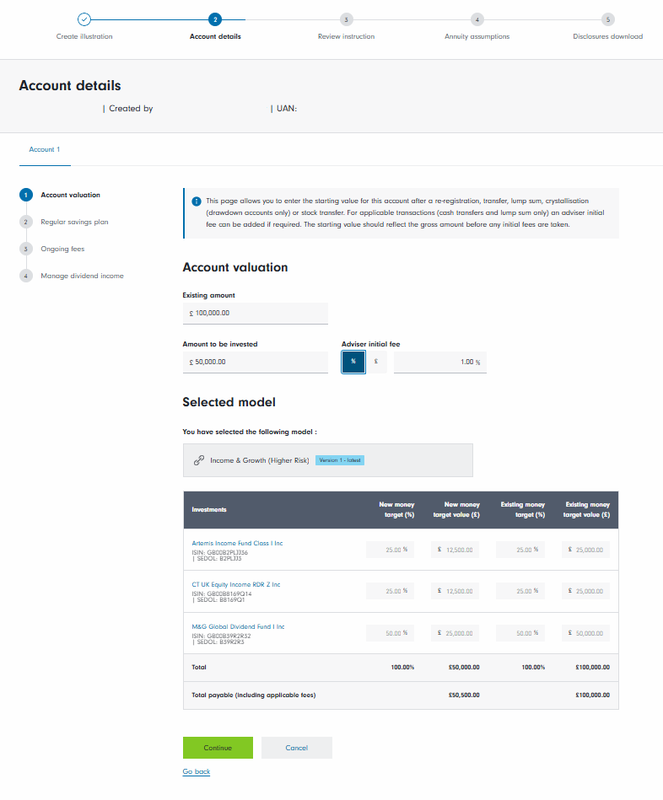Switch adviser fee to pound amount

pos(376,362)
